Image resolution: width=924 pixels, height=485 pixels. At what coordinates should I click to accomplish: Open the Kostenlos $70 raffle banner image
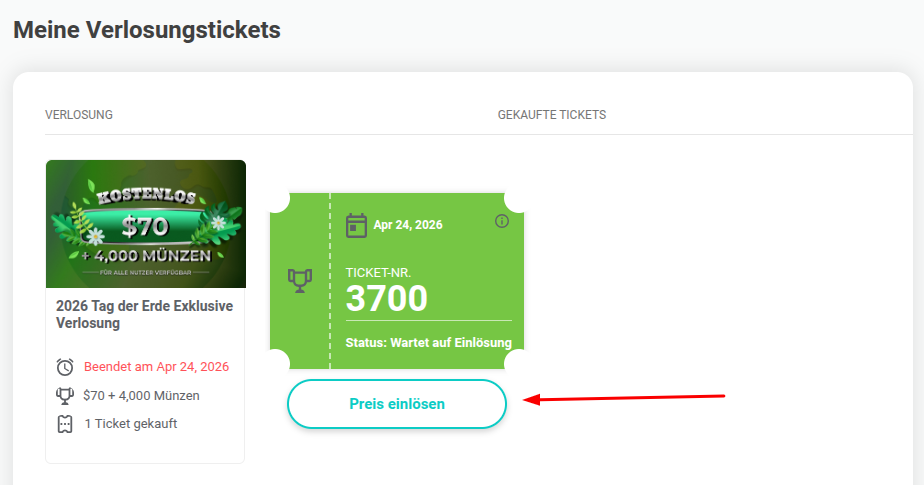146,224
